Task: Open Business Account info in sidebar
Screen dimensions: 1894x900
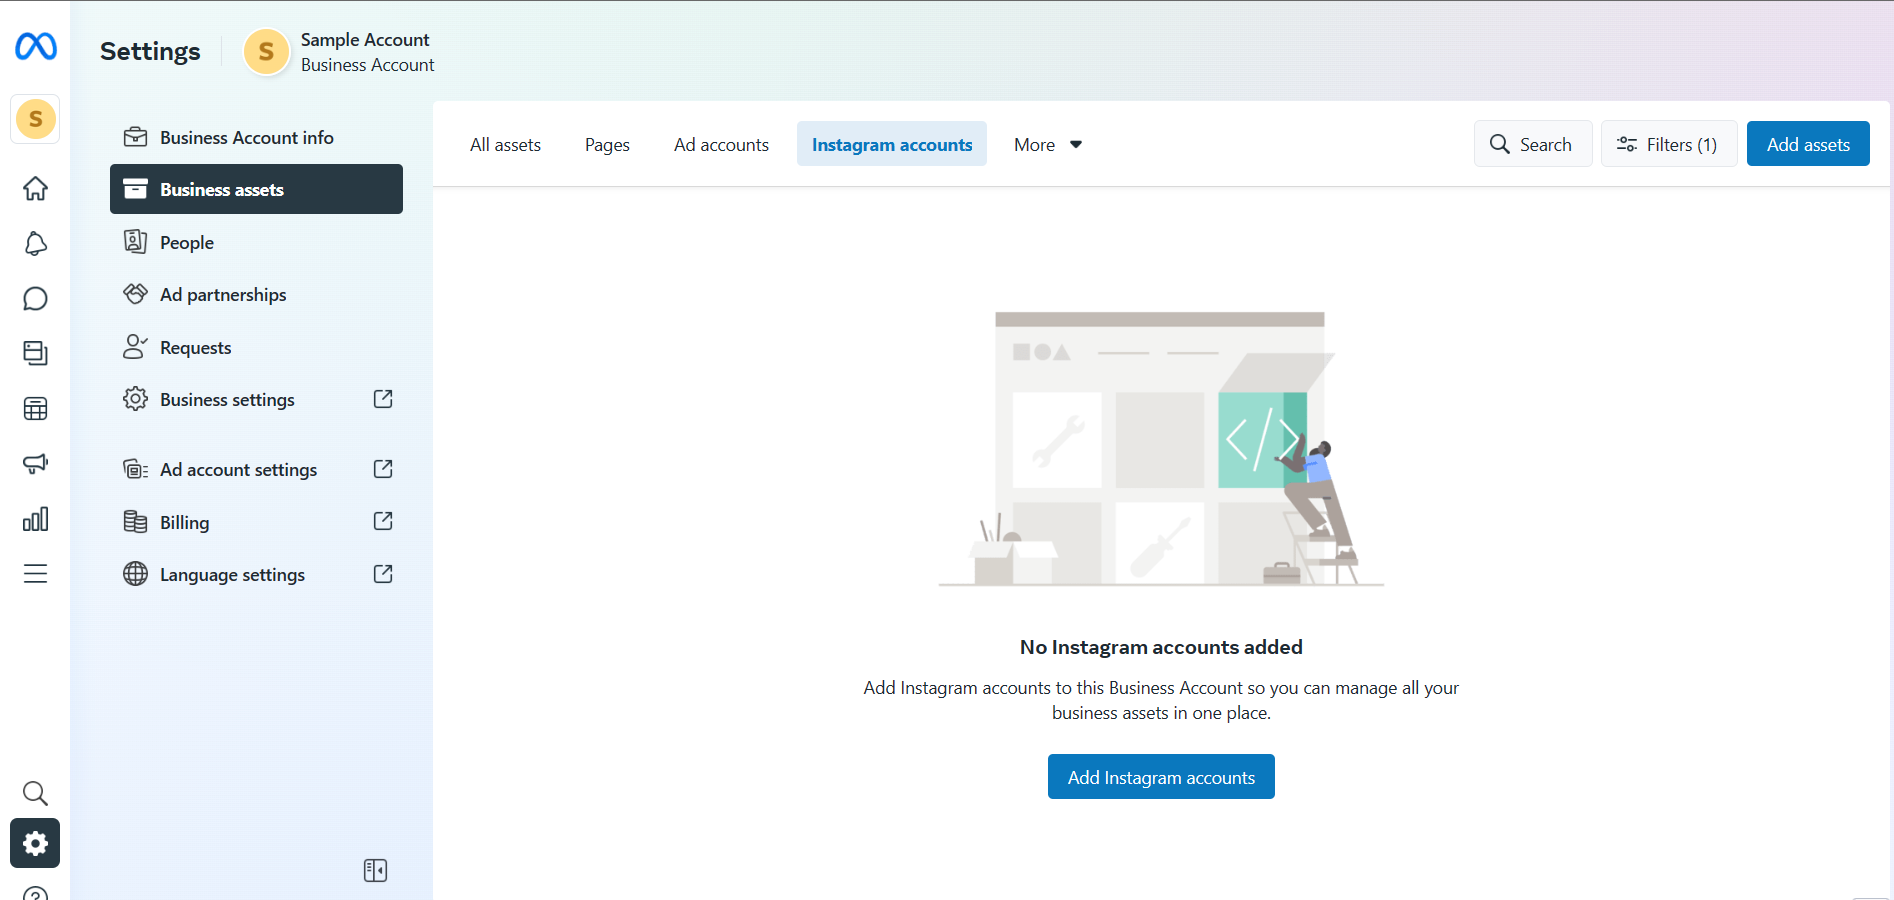Action: click(256, 137)
